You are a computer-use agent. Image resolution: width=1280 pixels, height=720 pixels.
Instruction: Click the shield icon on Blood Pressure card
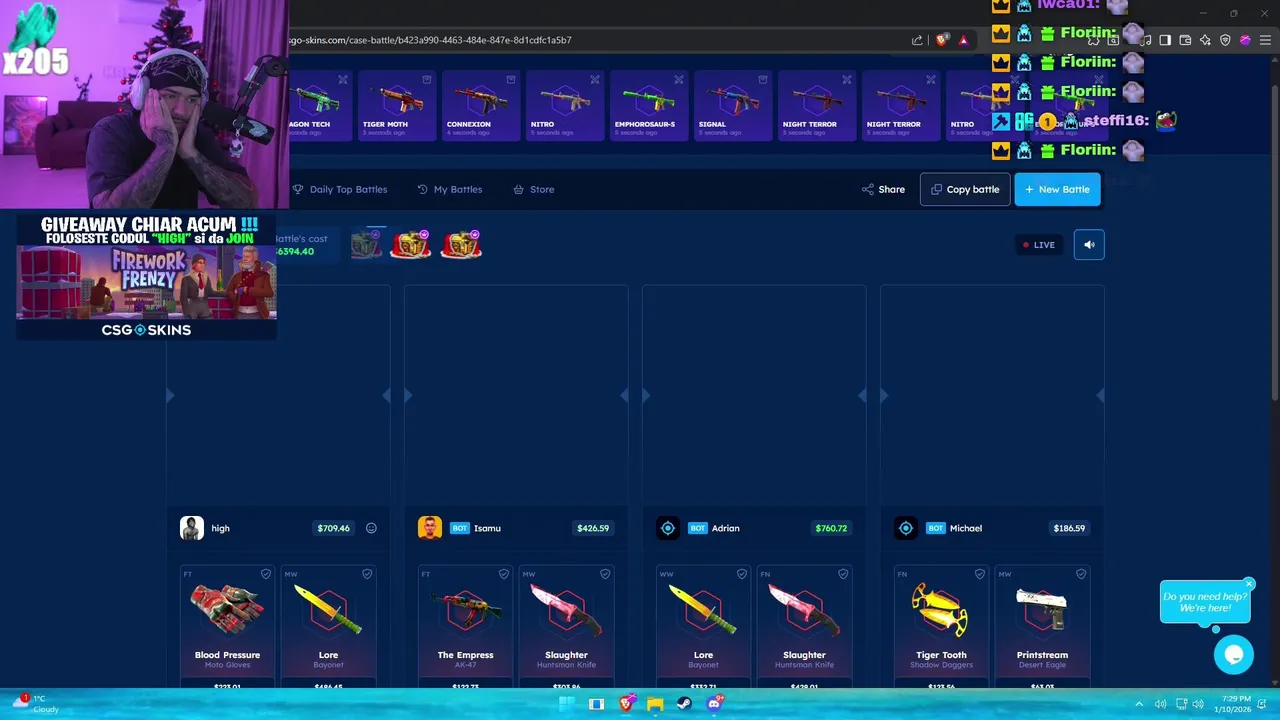coord(266,574)
